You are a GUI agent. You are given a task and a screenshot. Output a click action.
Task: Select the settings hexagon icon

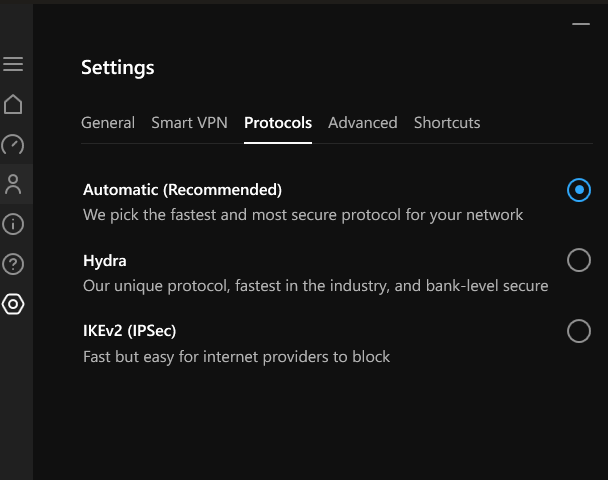coord(13,304)
